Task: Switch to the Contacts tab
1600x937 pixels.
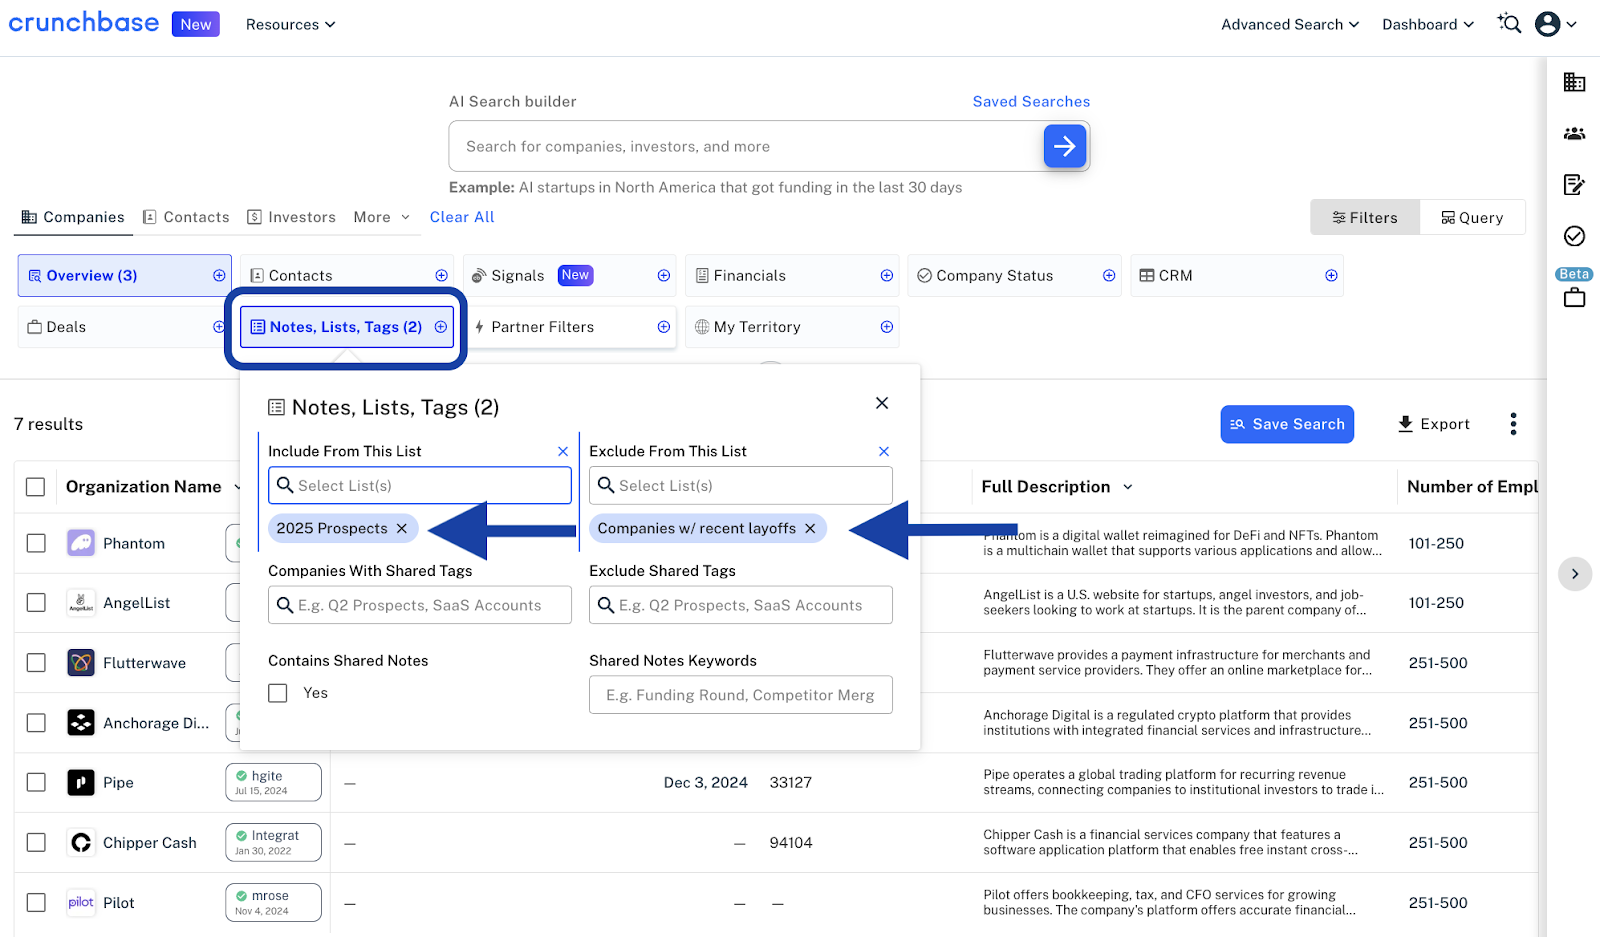Action: pos(186,217)
